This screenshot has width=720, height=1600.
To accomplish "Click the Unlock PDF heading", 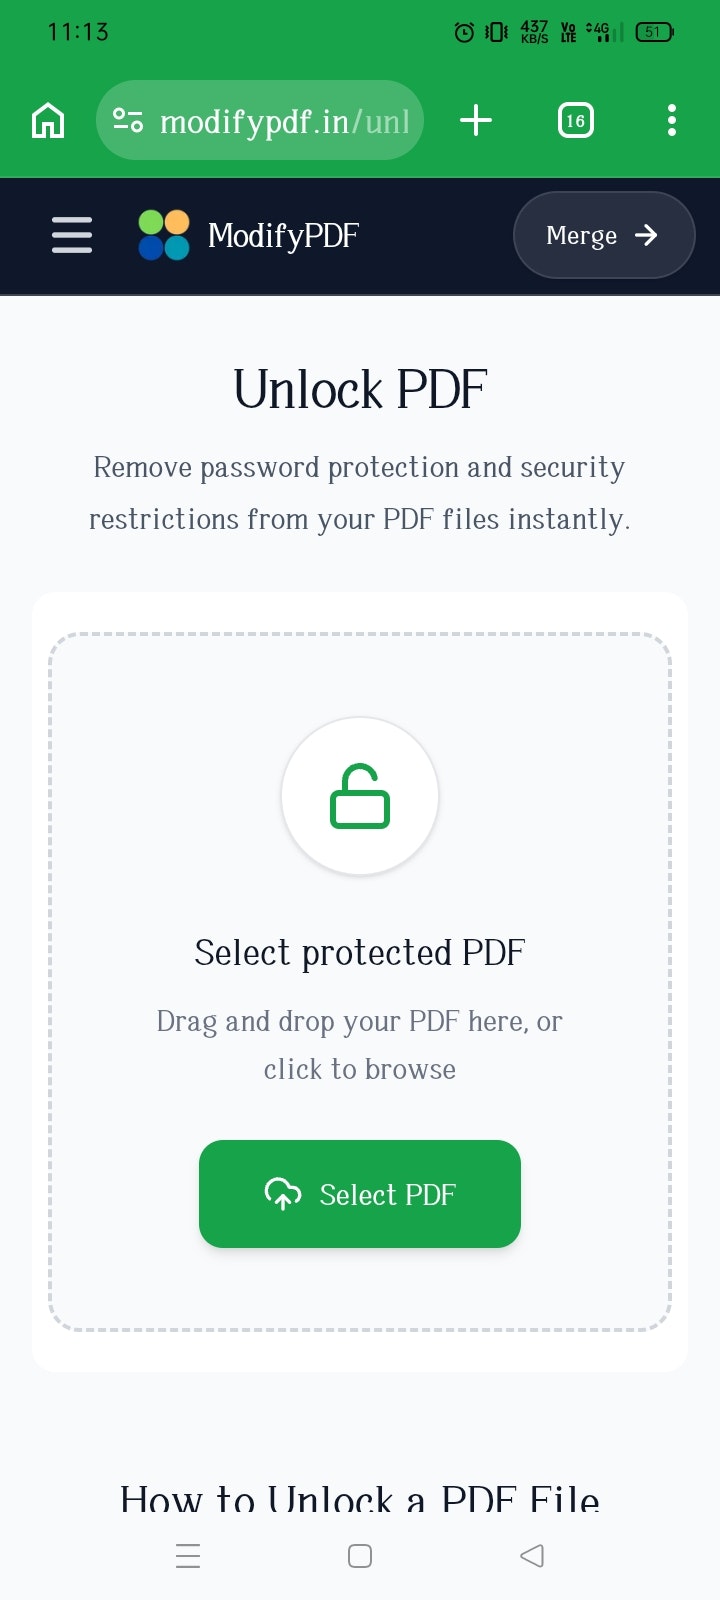I will click(x=359, y=389).
